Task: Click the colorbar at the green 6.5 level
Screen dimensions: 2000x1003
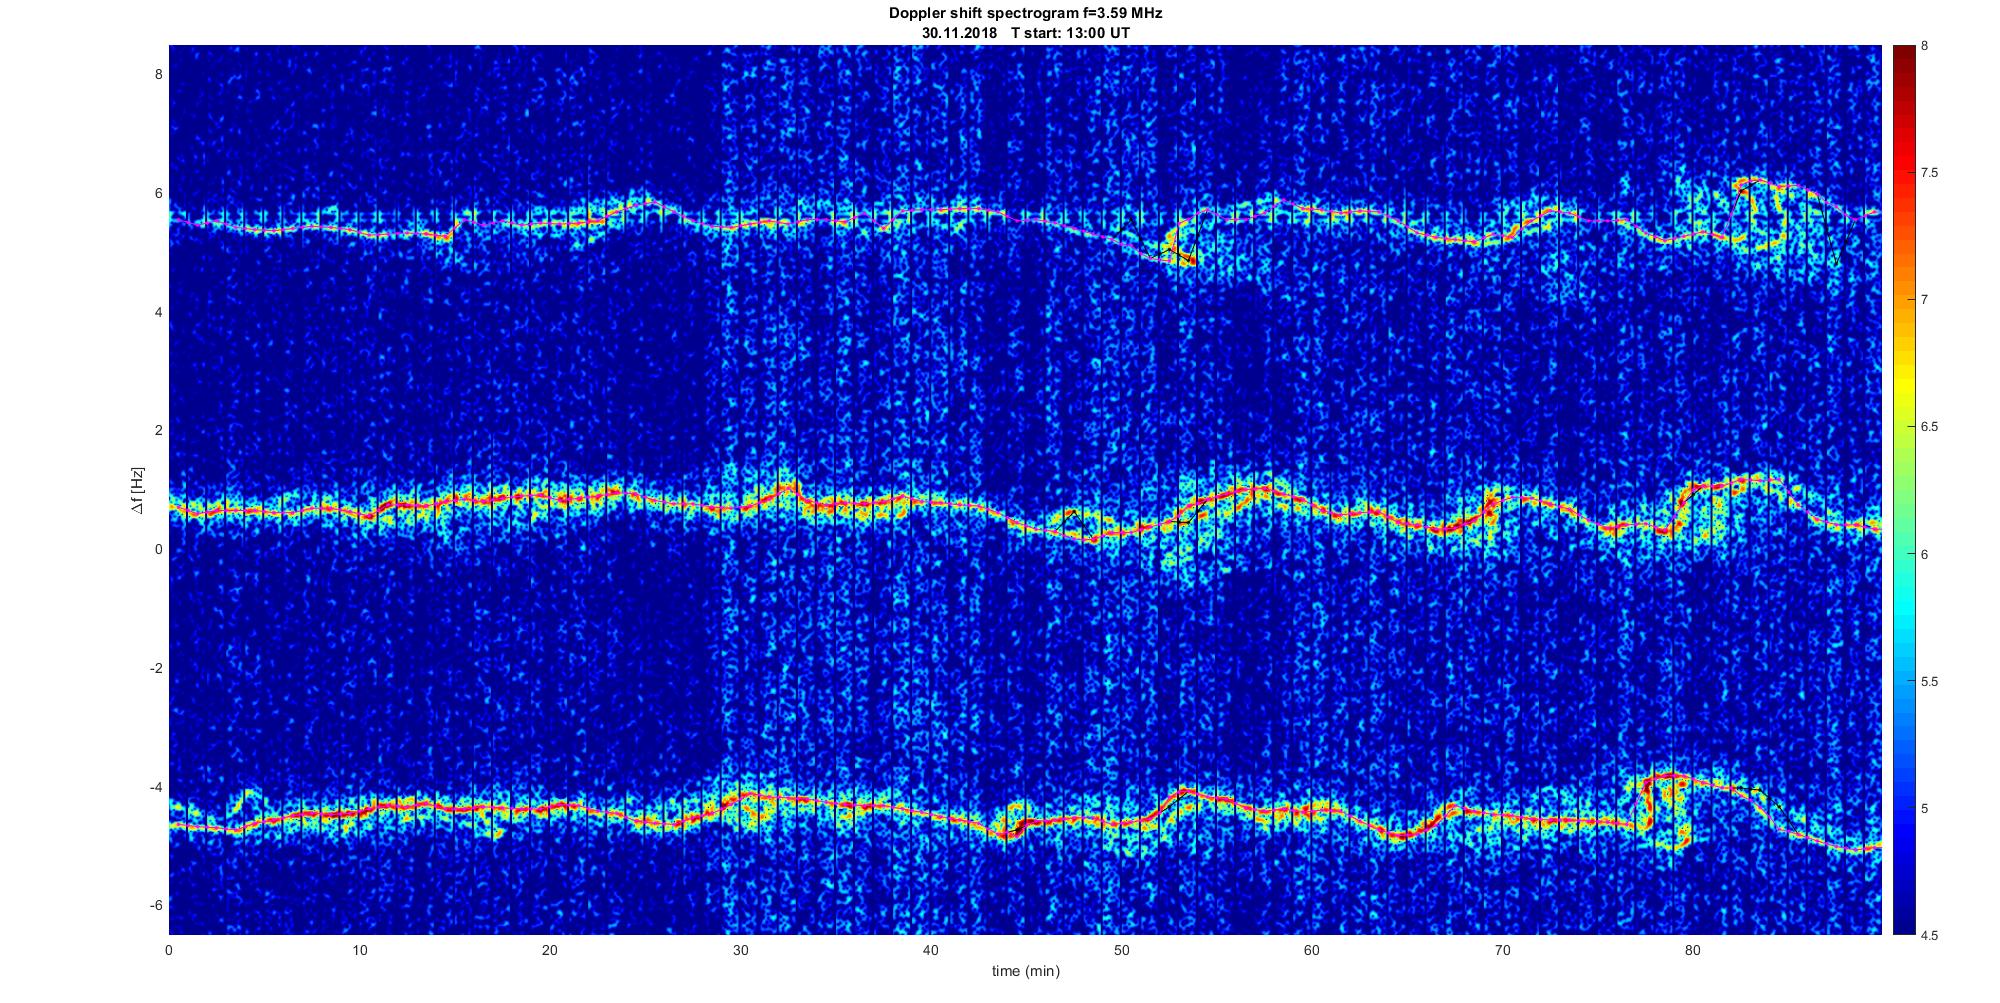Action: click(x=1903, y=427)
